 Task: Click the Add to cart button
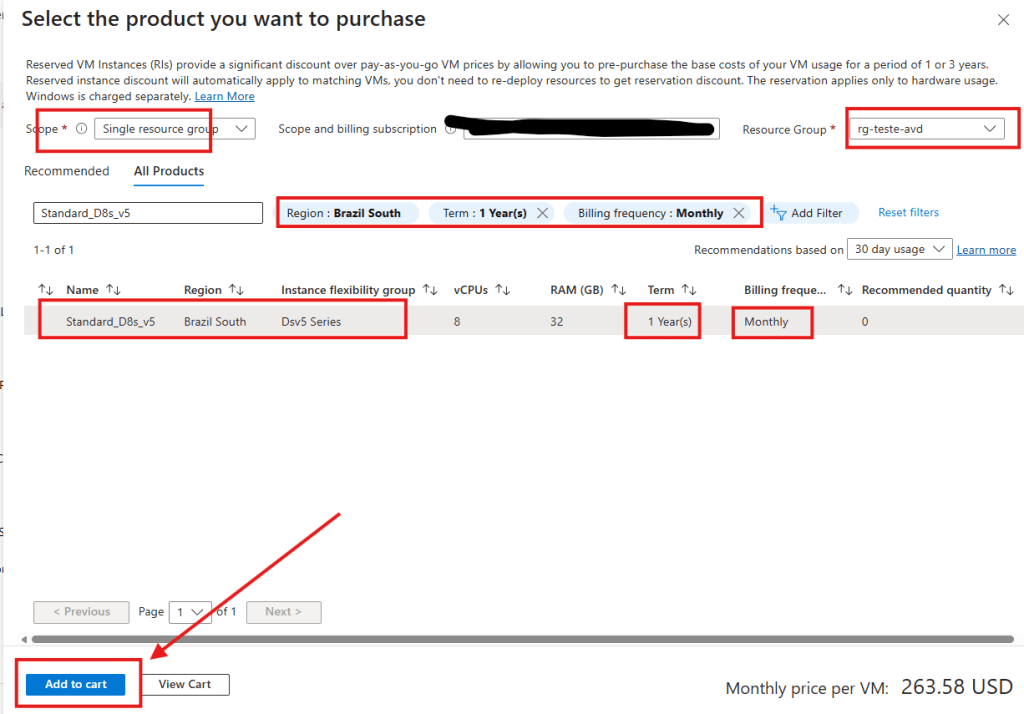click(x=76, y=684)
